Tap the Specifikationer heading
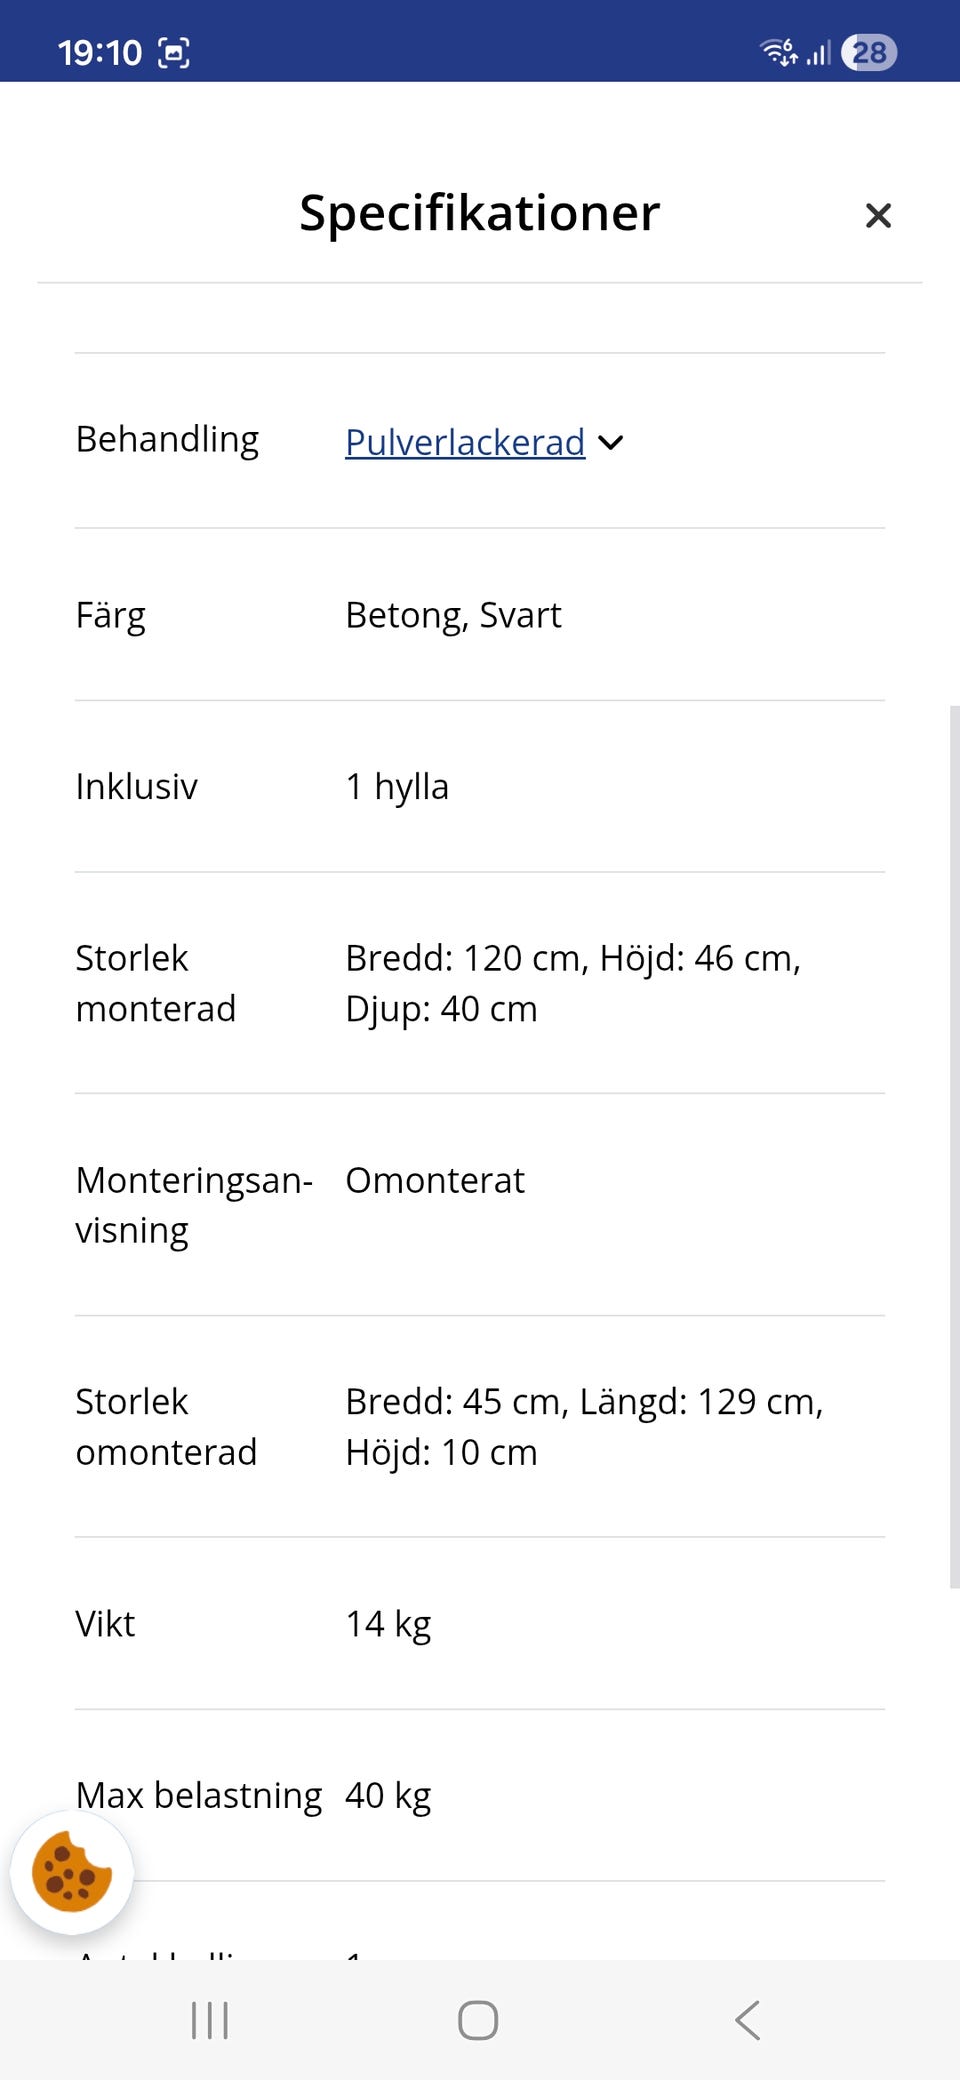 (x=479, y=213)
